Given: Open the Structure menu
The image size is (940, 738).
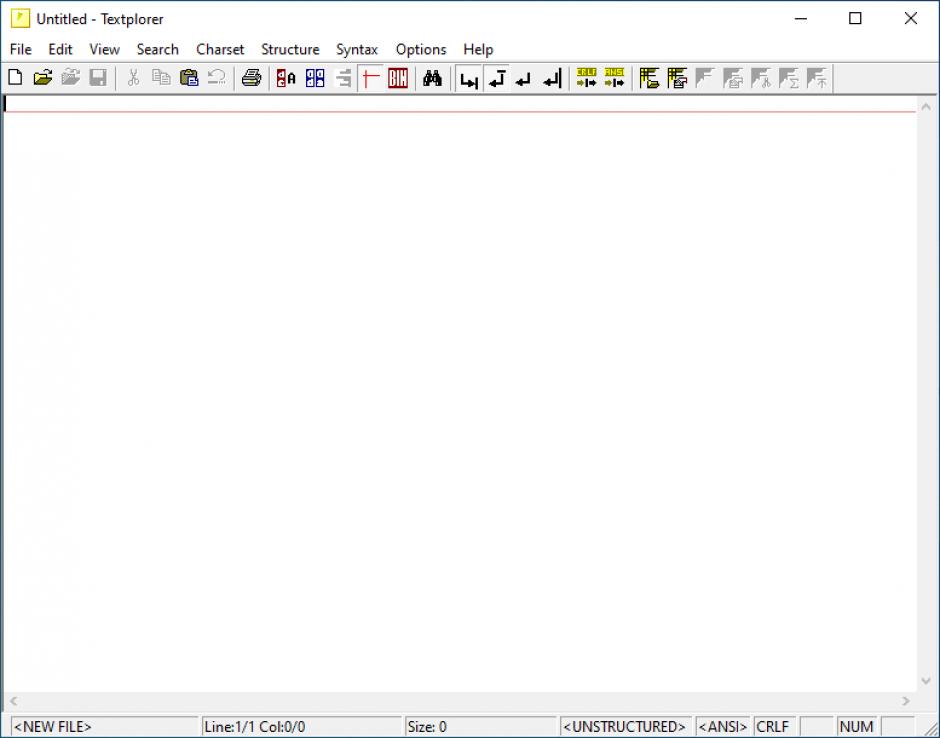Looking at the screenshot, I should (x=290, y=49).
